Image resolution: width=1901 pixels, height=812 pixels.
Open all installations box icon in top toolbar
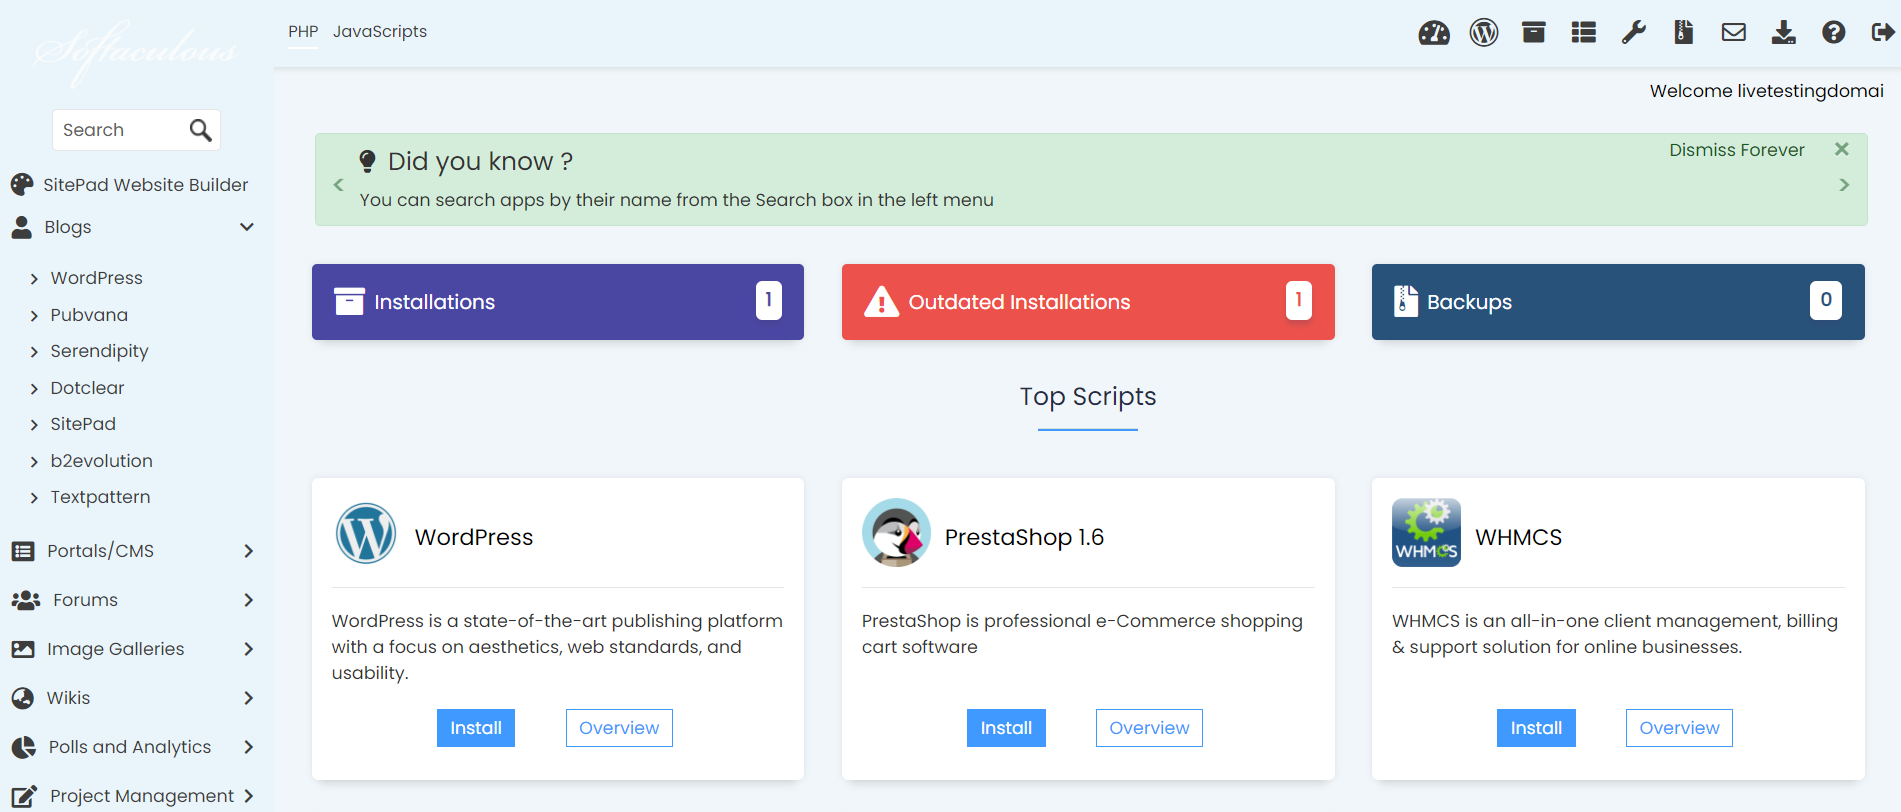[1534, 33]
